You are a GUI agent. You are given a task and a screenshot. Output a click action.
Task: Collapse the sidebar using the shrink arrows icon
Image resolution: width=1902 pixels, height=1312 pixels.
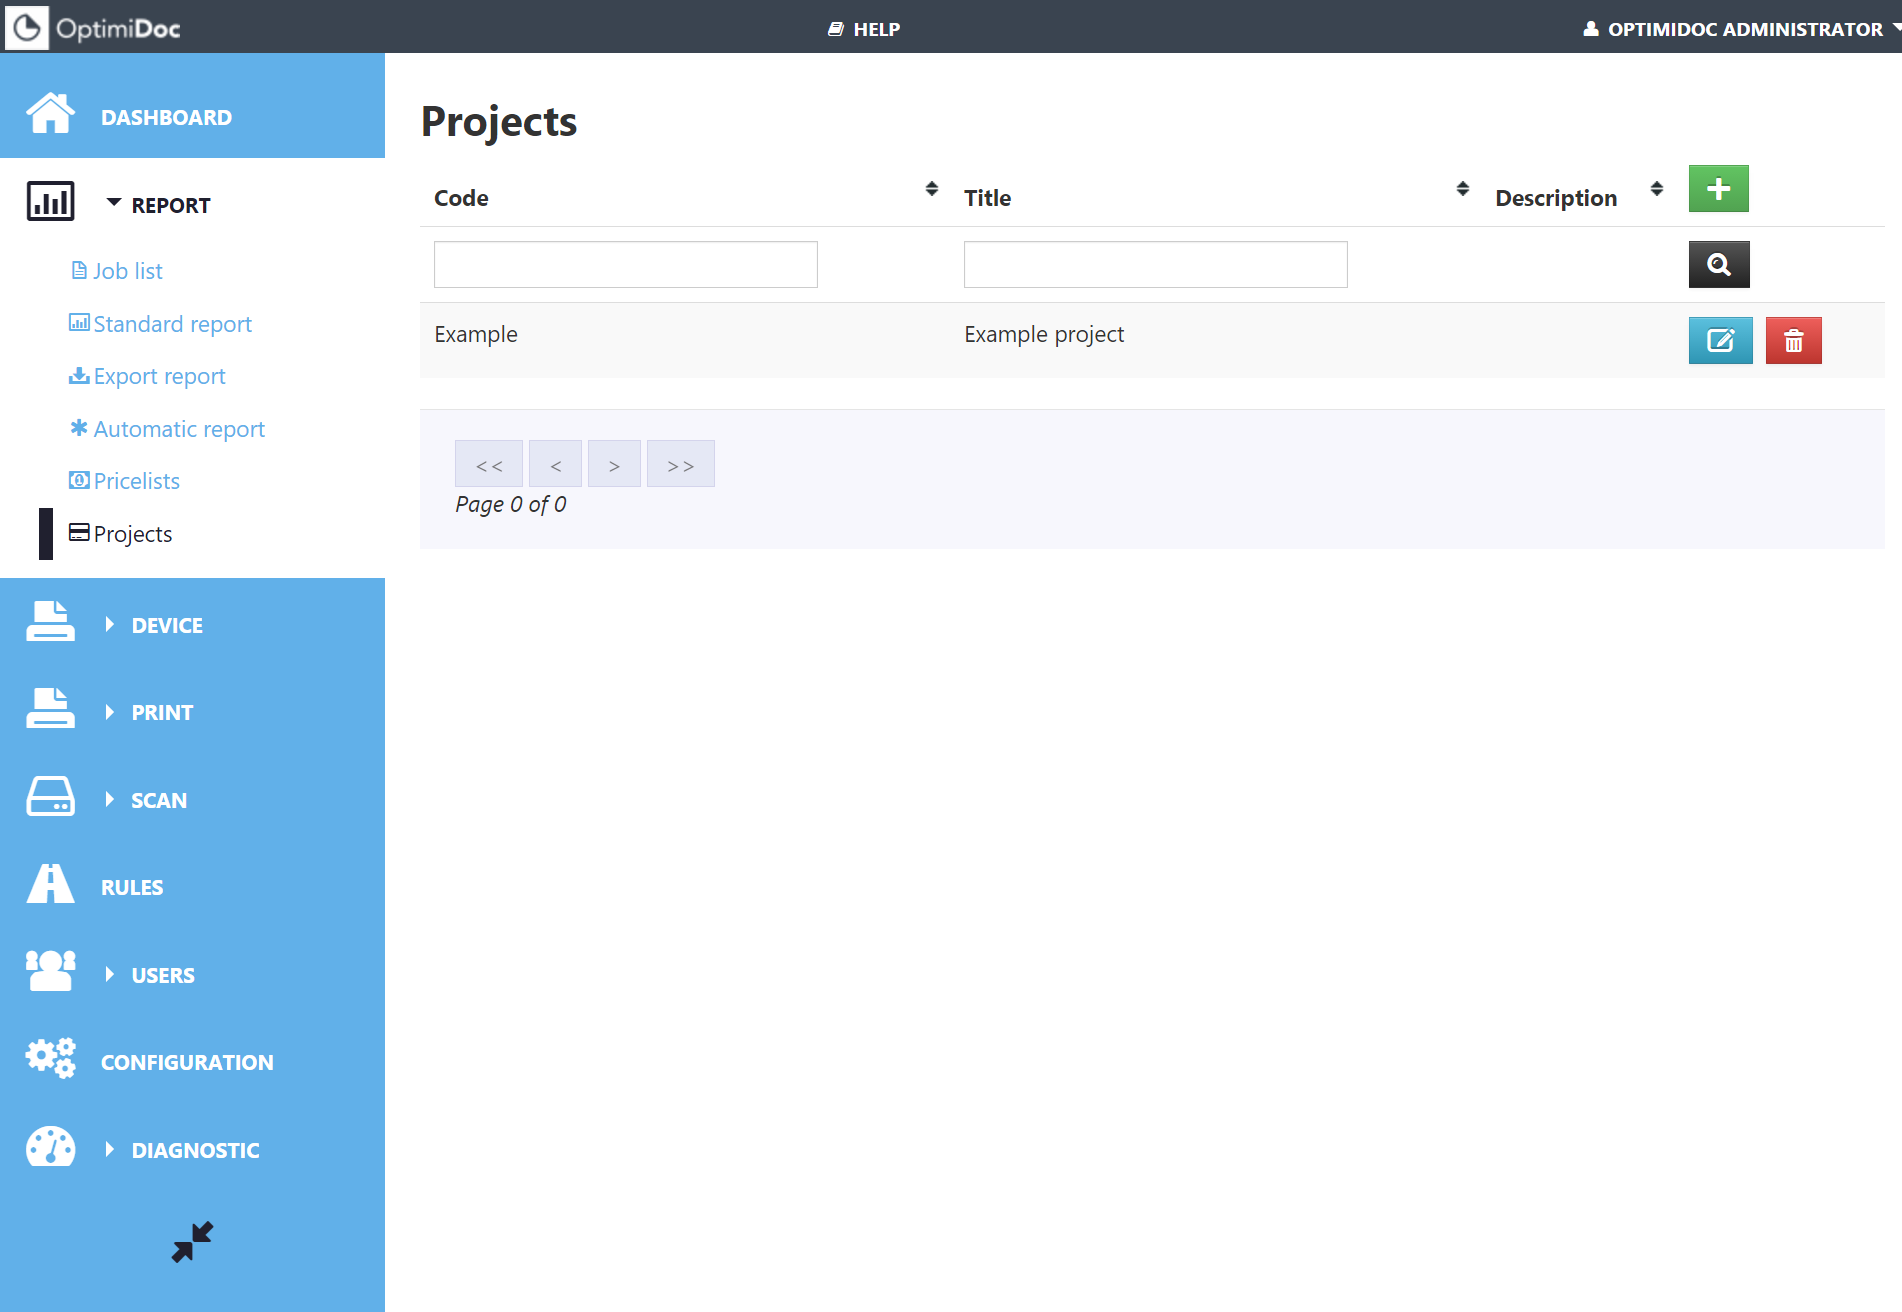pyautogui.click(x=192, y=1242)
